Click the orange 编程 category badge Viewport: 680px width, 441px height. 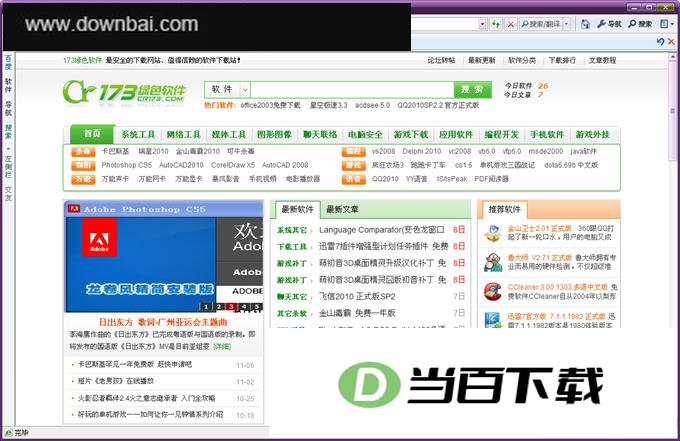coord(353,151)
